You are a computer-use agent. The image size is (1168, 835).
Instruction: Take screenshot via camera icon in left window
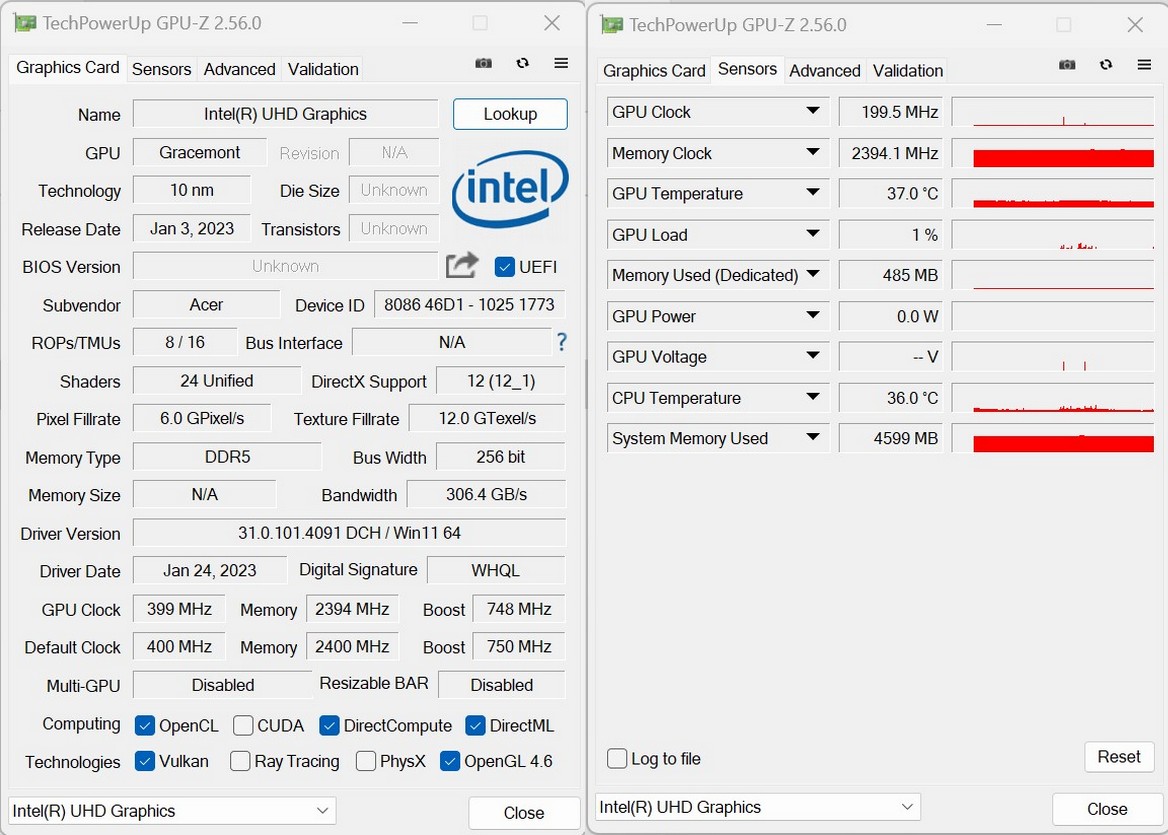pos(483,64)
